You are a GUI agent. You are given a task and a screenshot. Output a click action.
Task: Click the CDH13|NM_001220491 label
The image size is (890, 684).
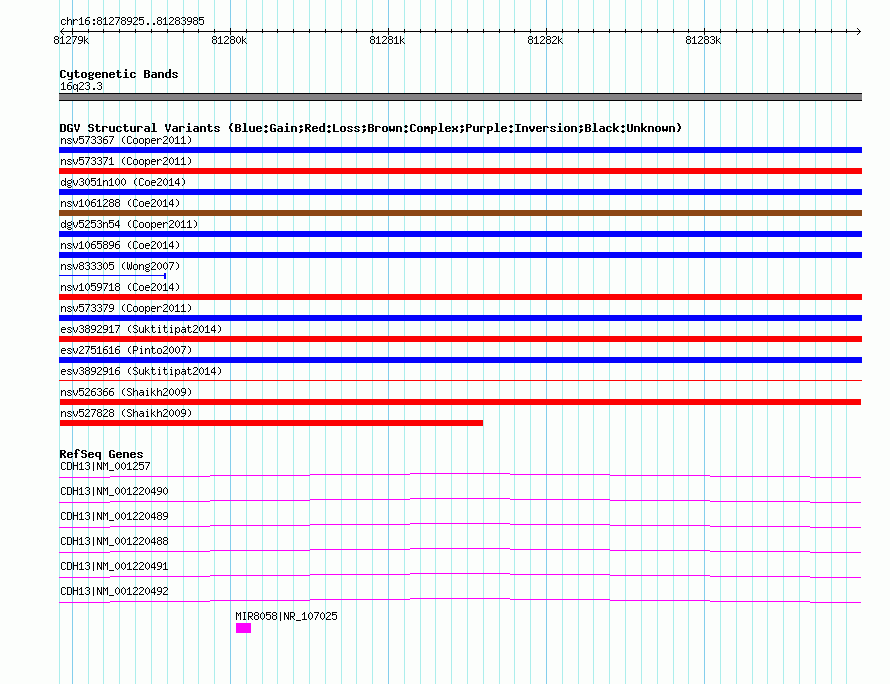point(114,566)
